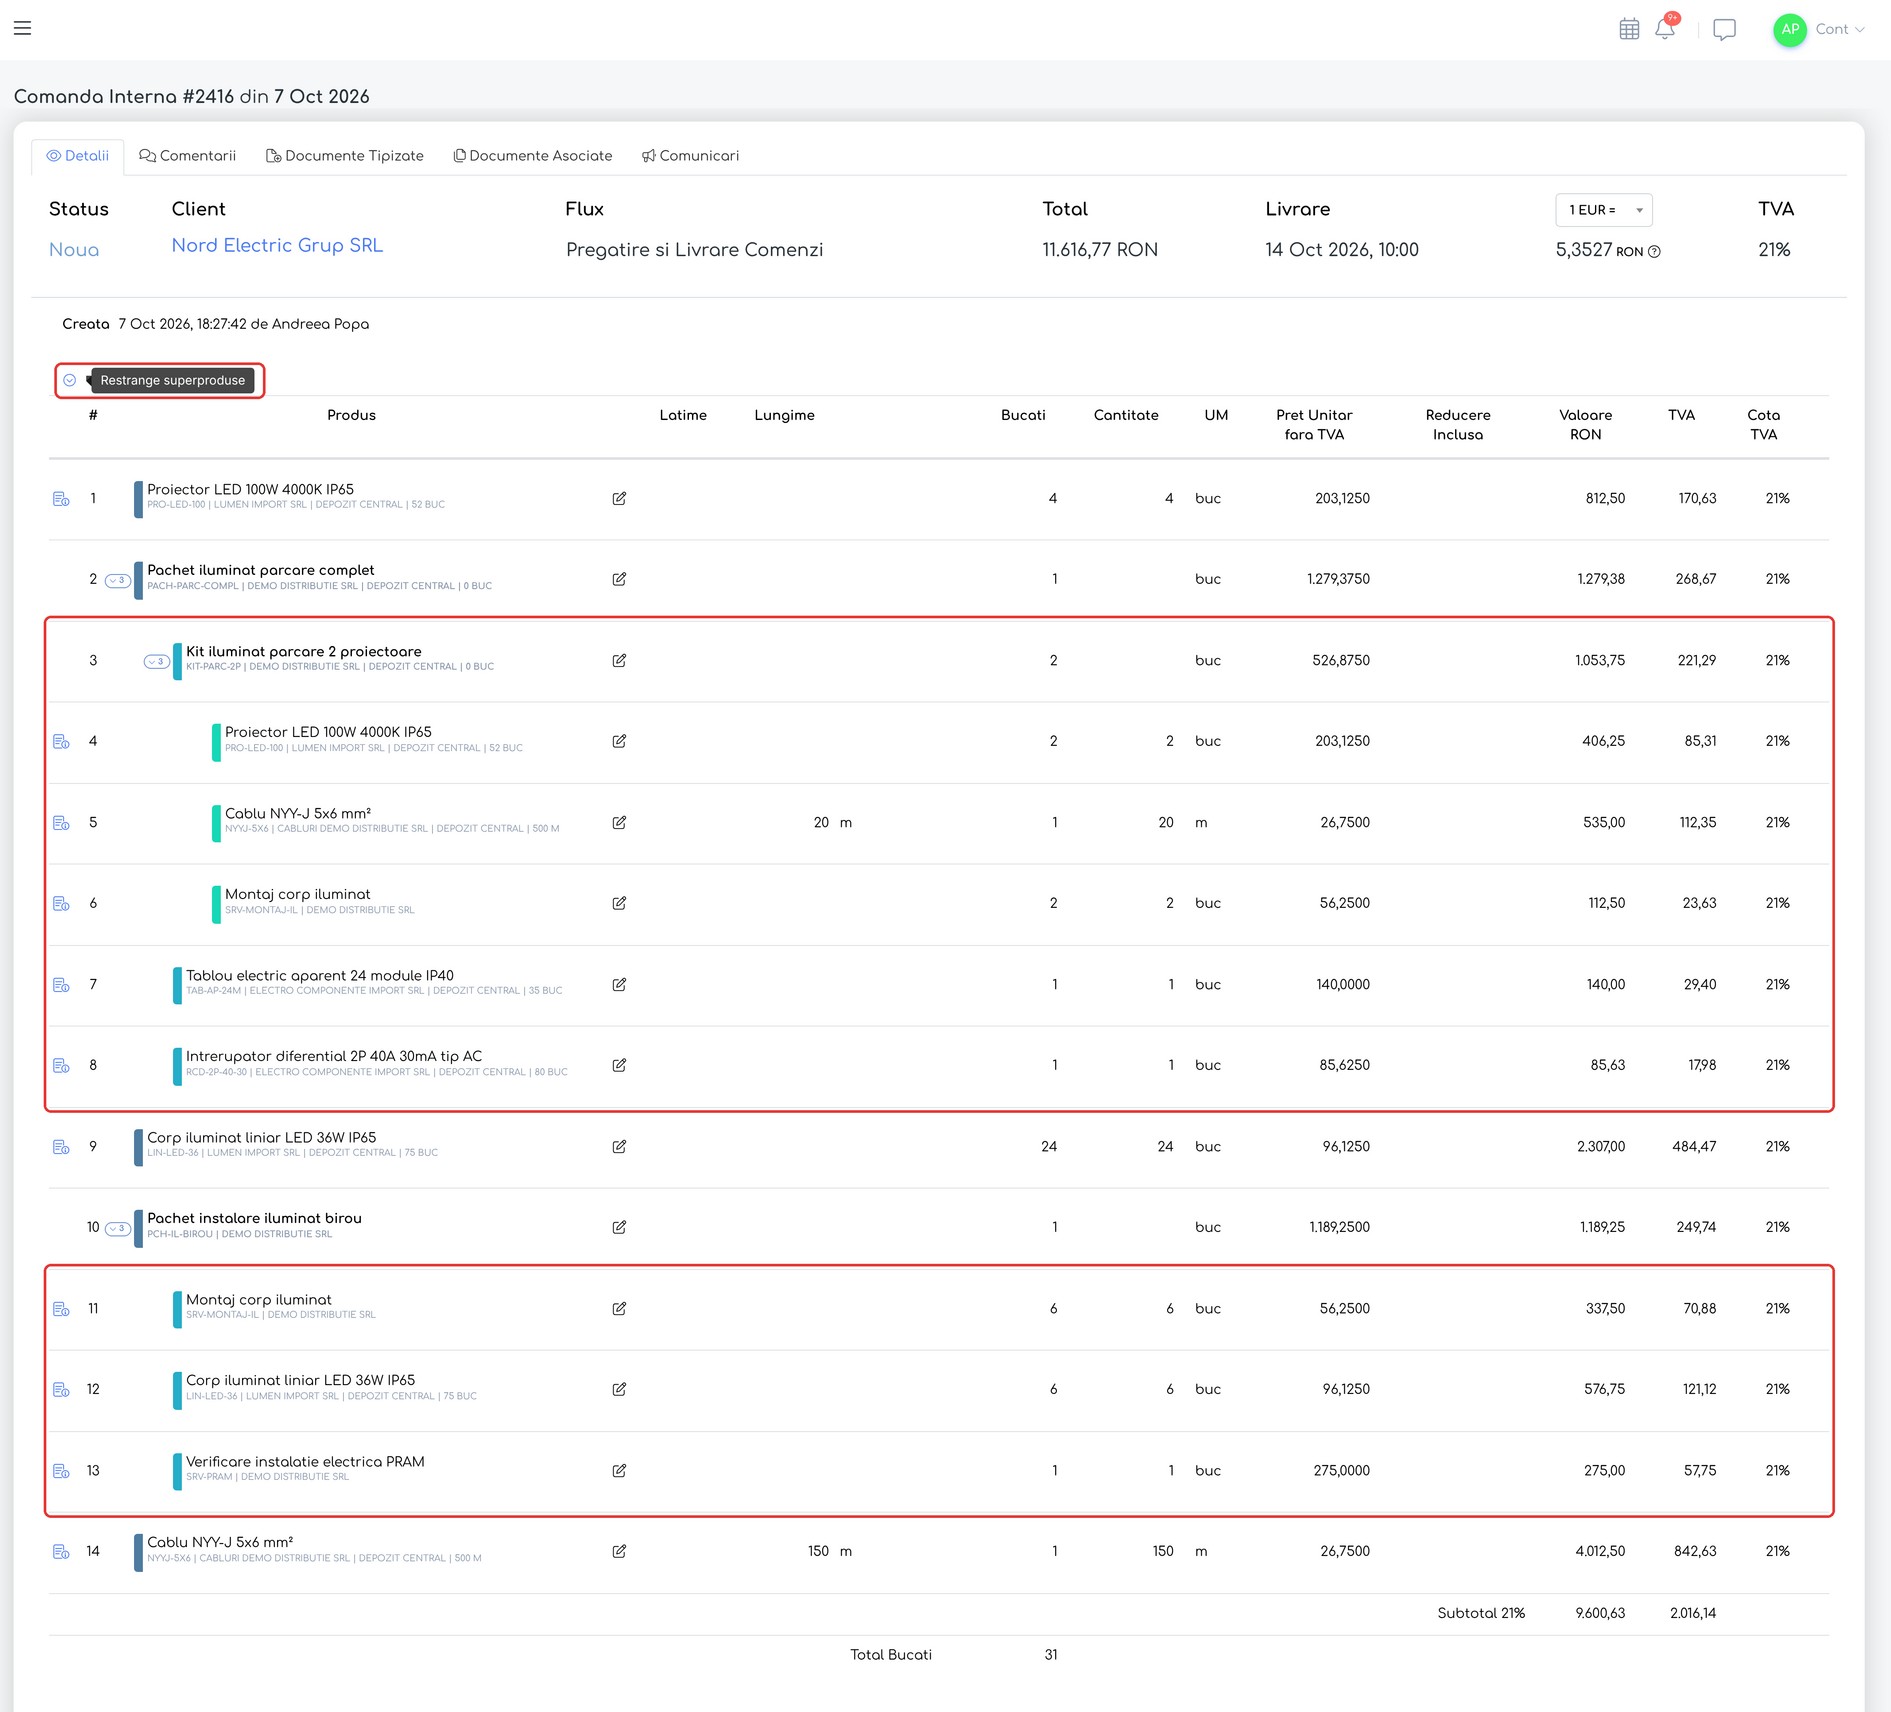Click the blue color bar of row 1

click(138, 498)
